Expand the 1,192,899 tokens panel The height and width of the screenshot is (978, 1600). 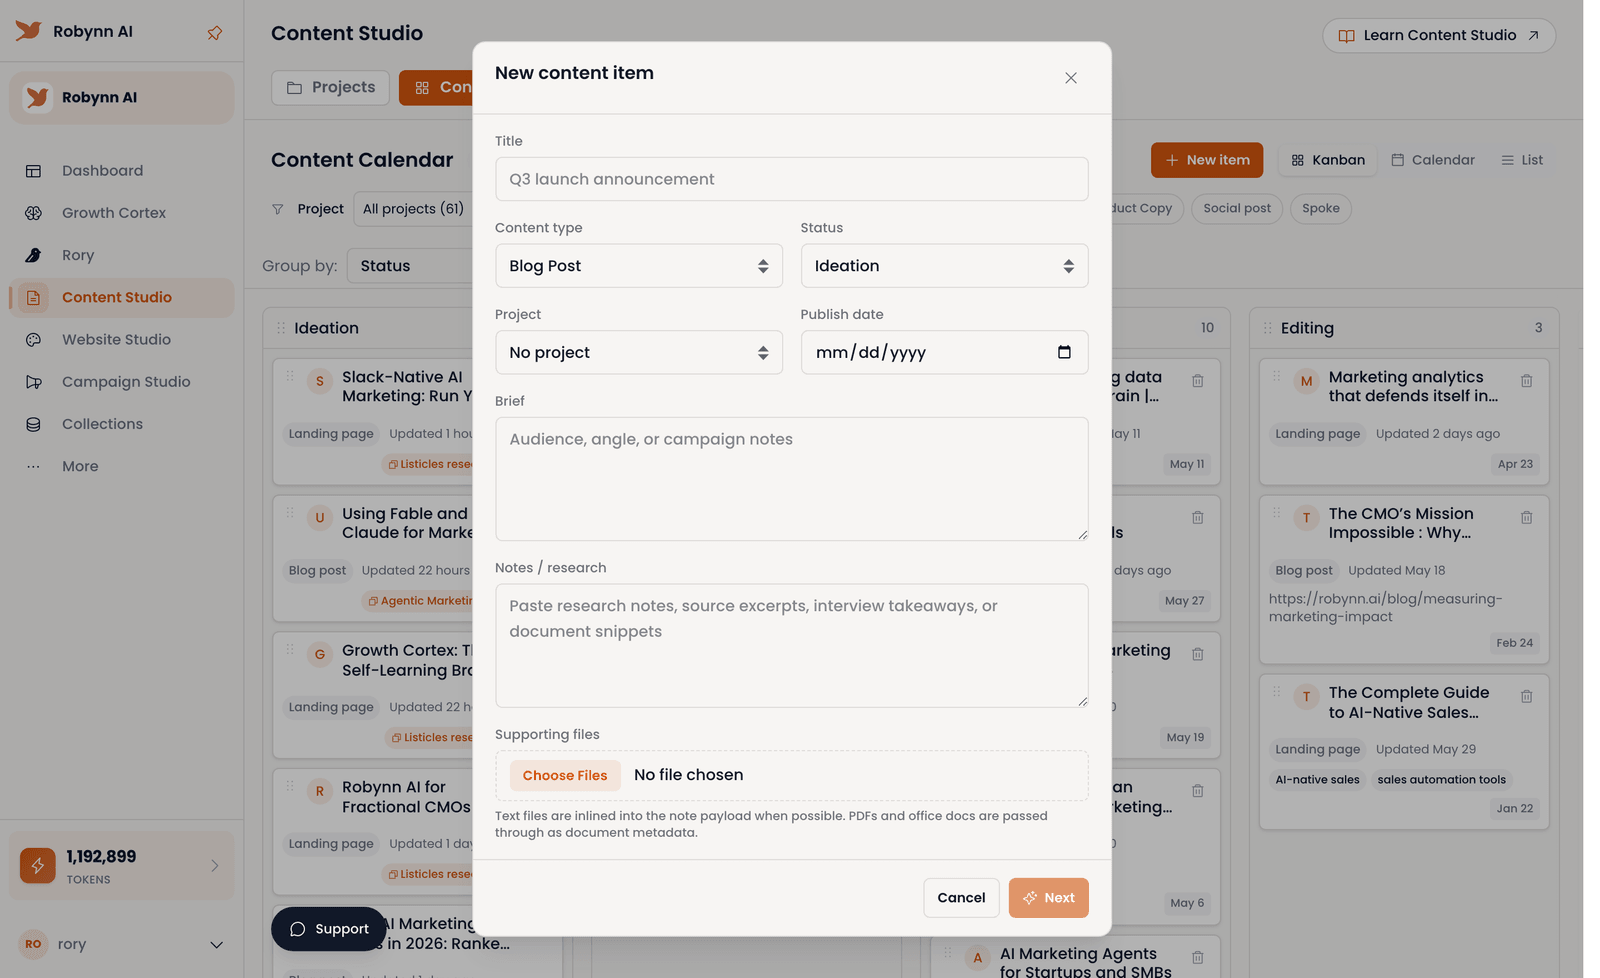coord(122,866)
